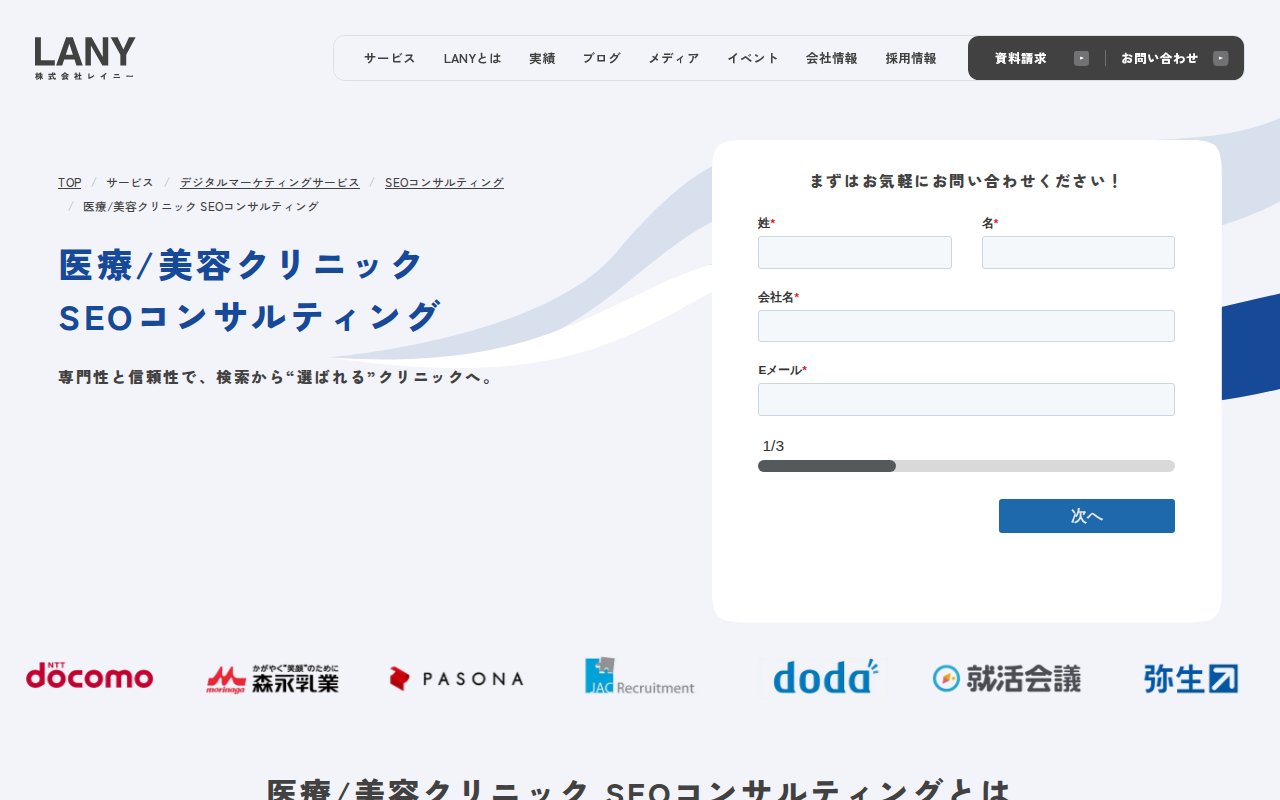Follow the デジタルマーケティングサービス breadcrumb link

point(270,182)
